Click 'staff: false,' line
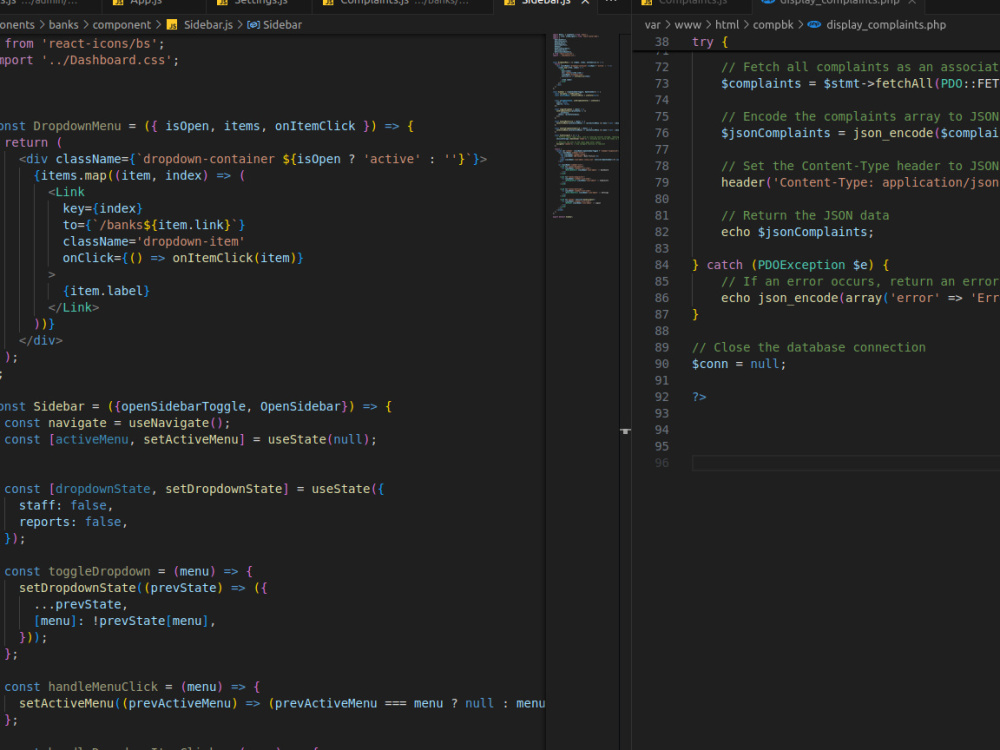The height and width of the screenshot is (750, 1000). pos(66,506)
